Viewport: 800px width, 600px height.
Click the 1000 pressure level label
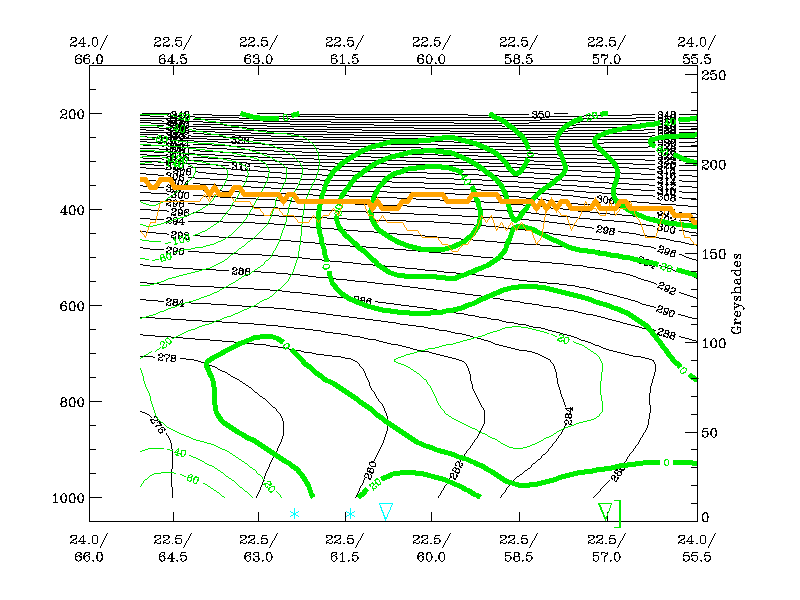69,497
